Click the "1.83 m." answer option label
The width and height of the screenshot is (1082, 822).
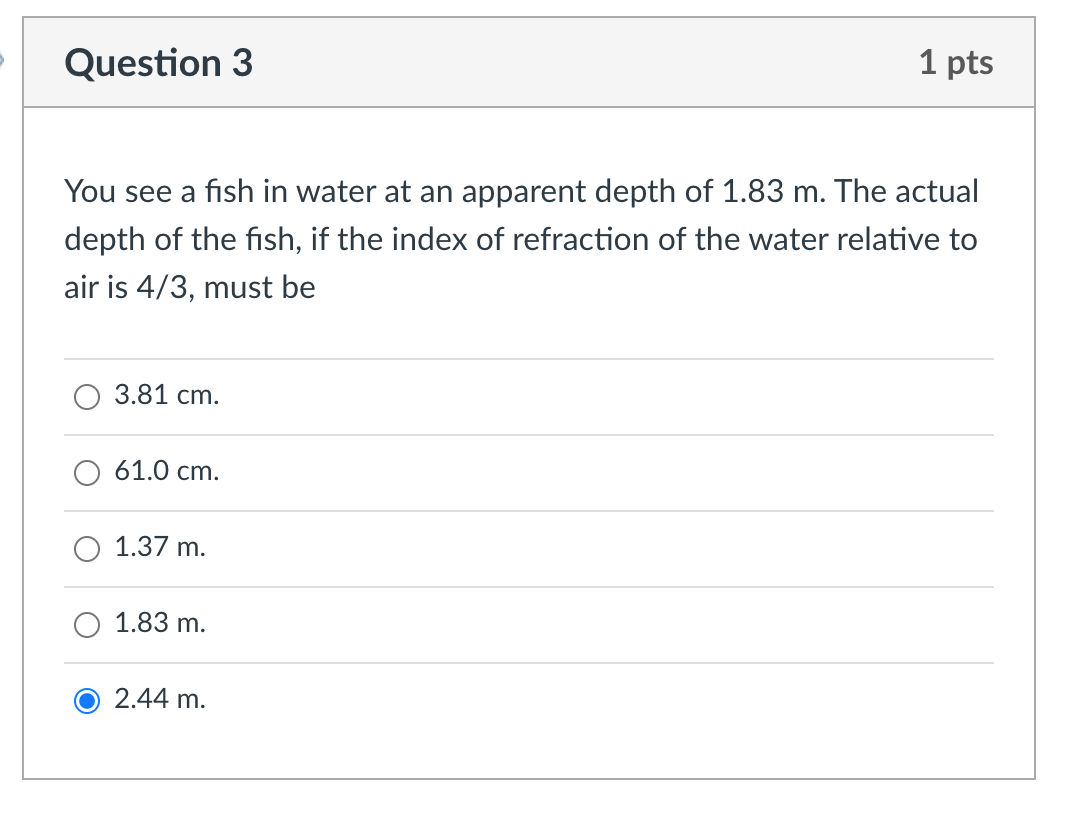click(160, 624)
